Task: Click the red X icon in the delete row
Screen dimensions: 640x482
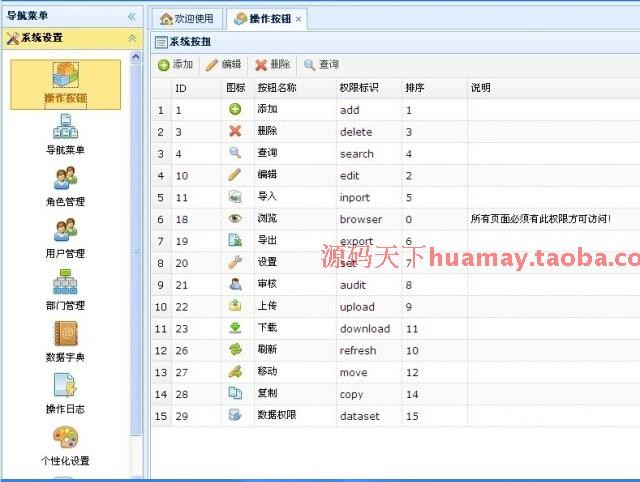Action: pyautogui.click(x=235, y=131)
